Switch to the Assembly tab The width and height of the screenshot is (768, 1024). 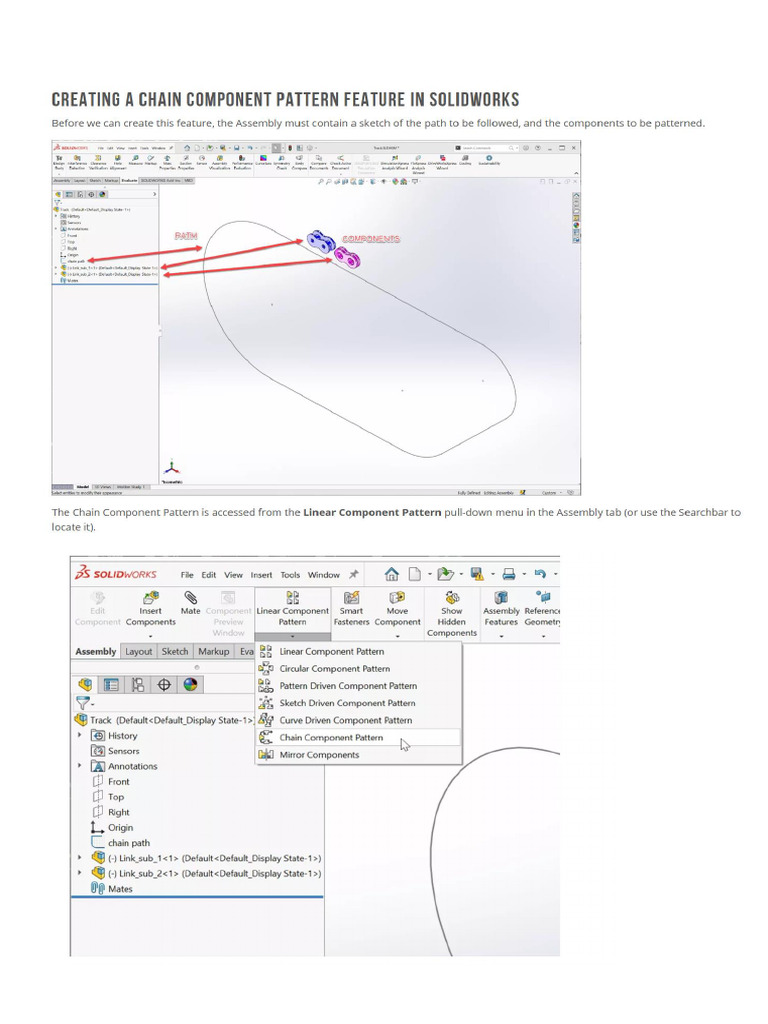tap(95, 651)
